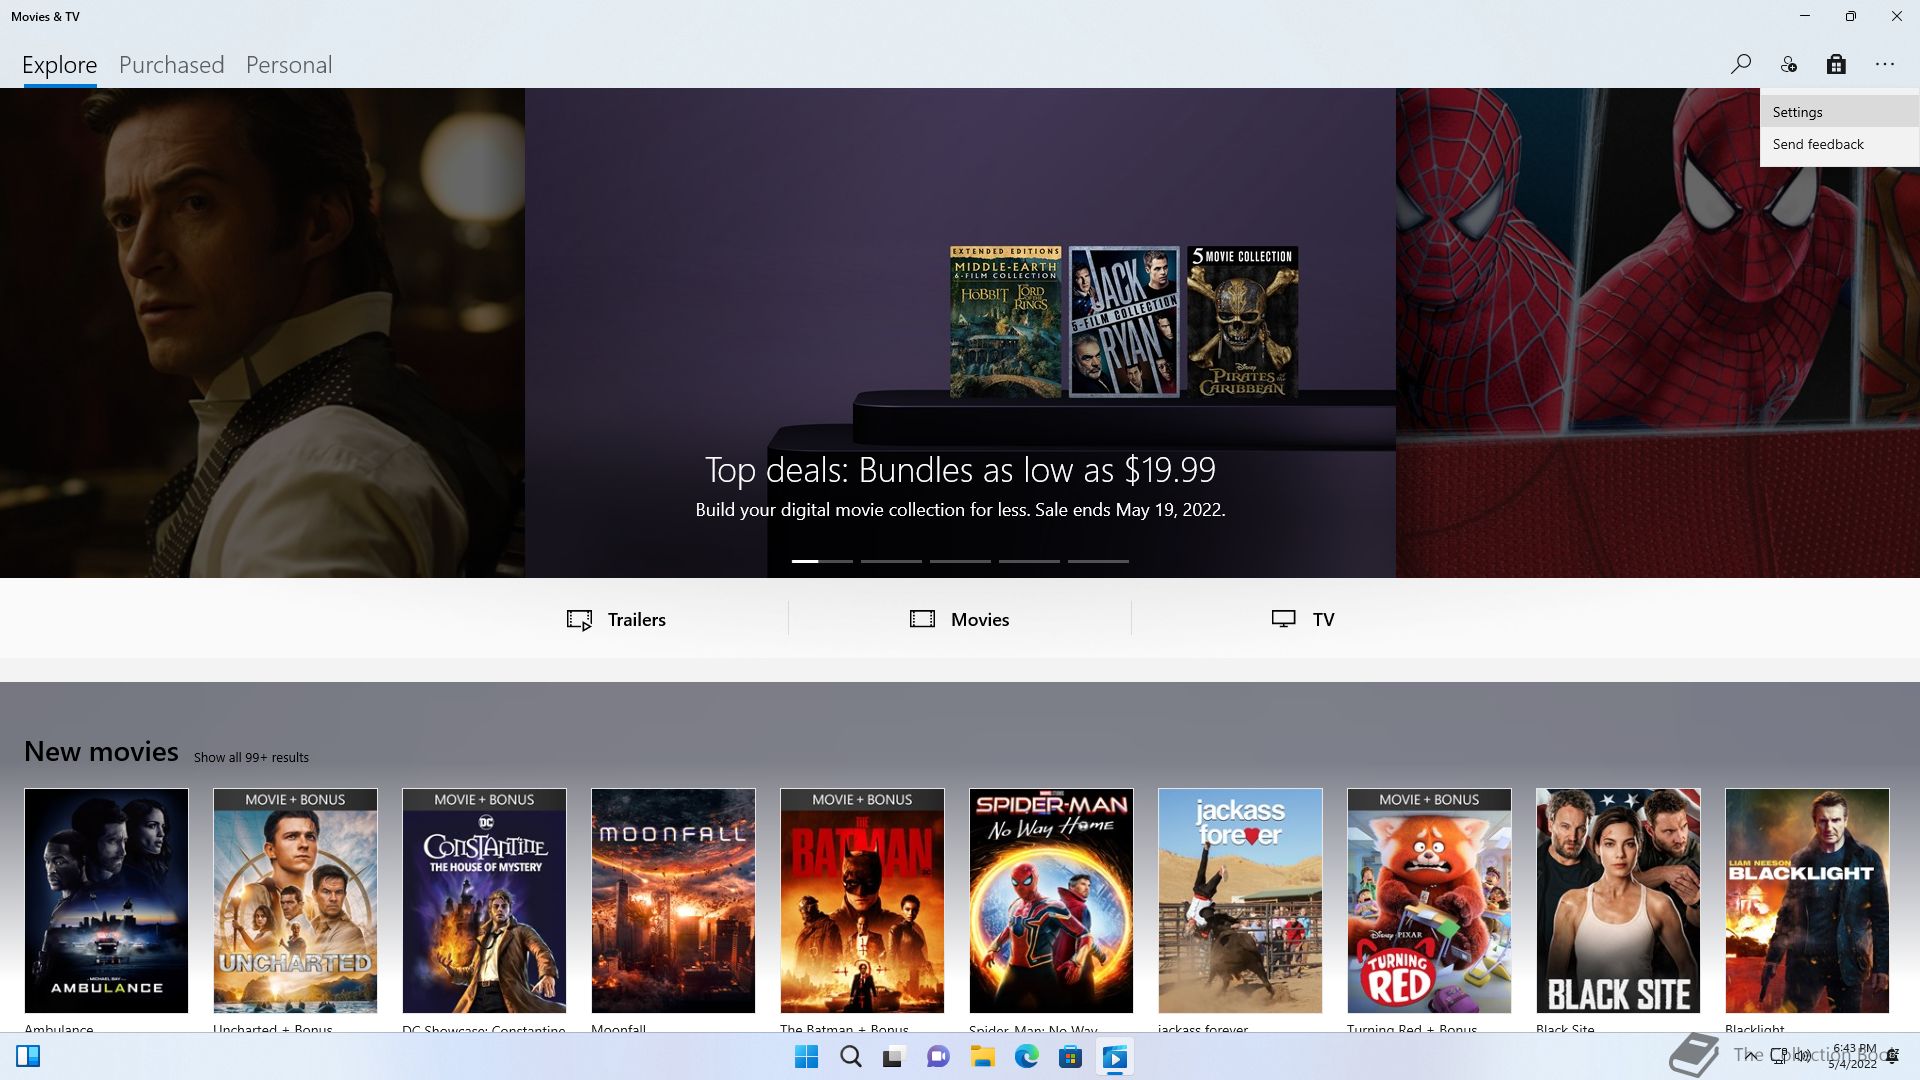This screenshot has width=1920, height=1080.
Task: Choose Settings from the dropdown menu
Action: tap(1840, 112)
